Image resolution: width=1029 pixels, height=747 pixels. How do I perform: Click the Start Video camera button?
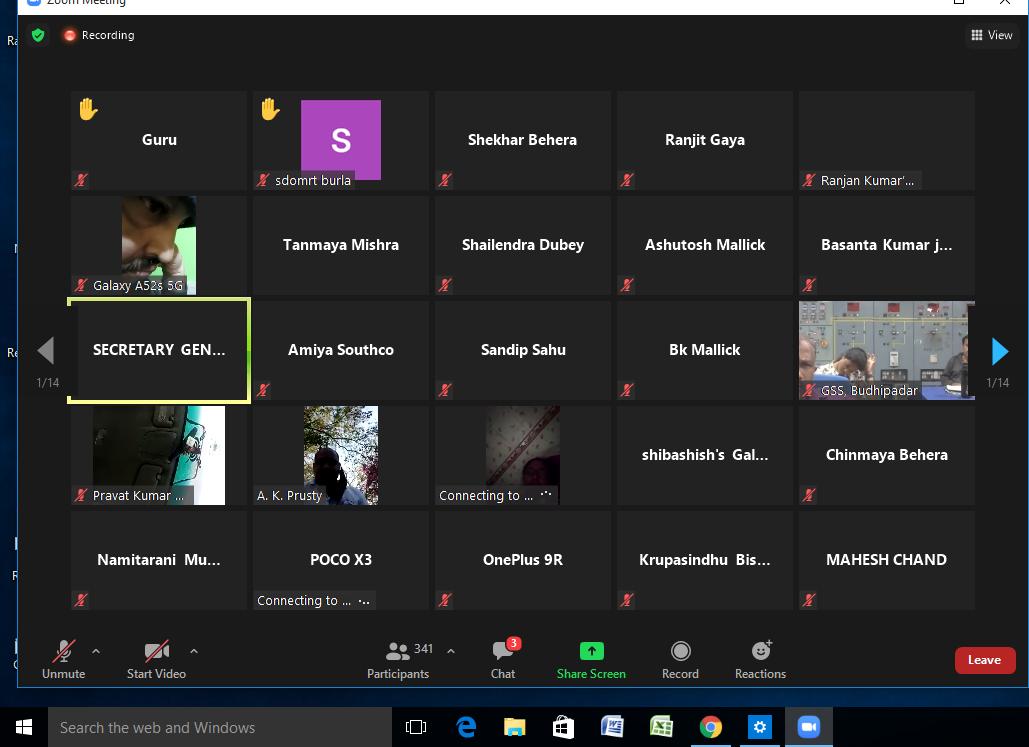(x=156, y=660)
